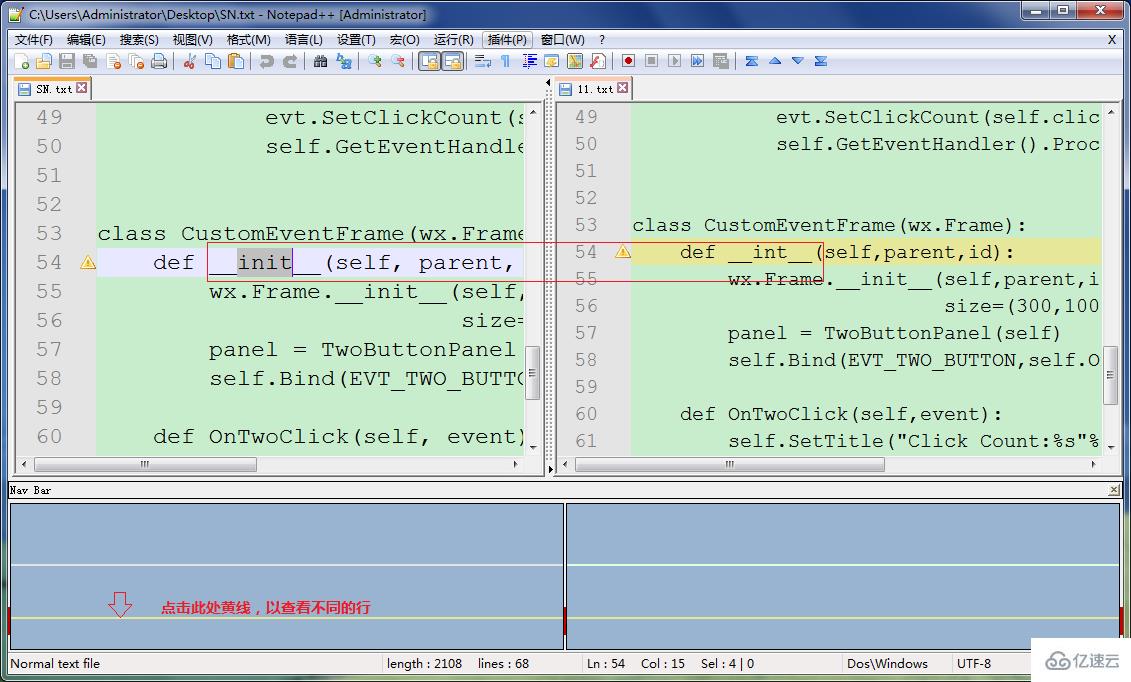Close the Nav Bar panel
The image size is (1131, 682).
click(x=1114, y=490)
